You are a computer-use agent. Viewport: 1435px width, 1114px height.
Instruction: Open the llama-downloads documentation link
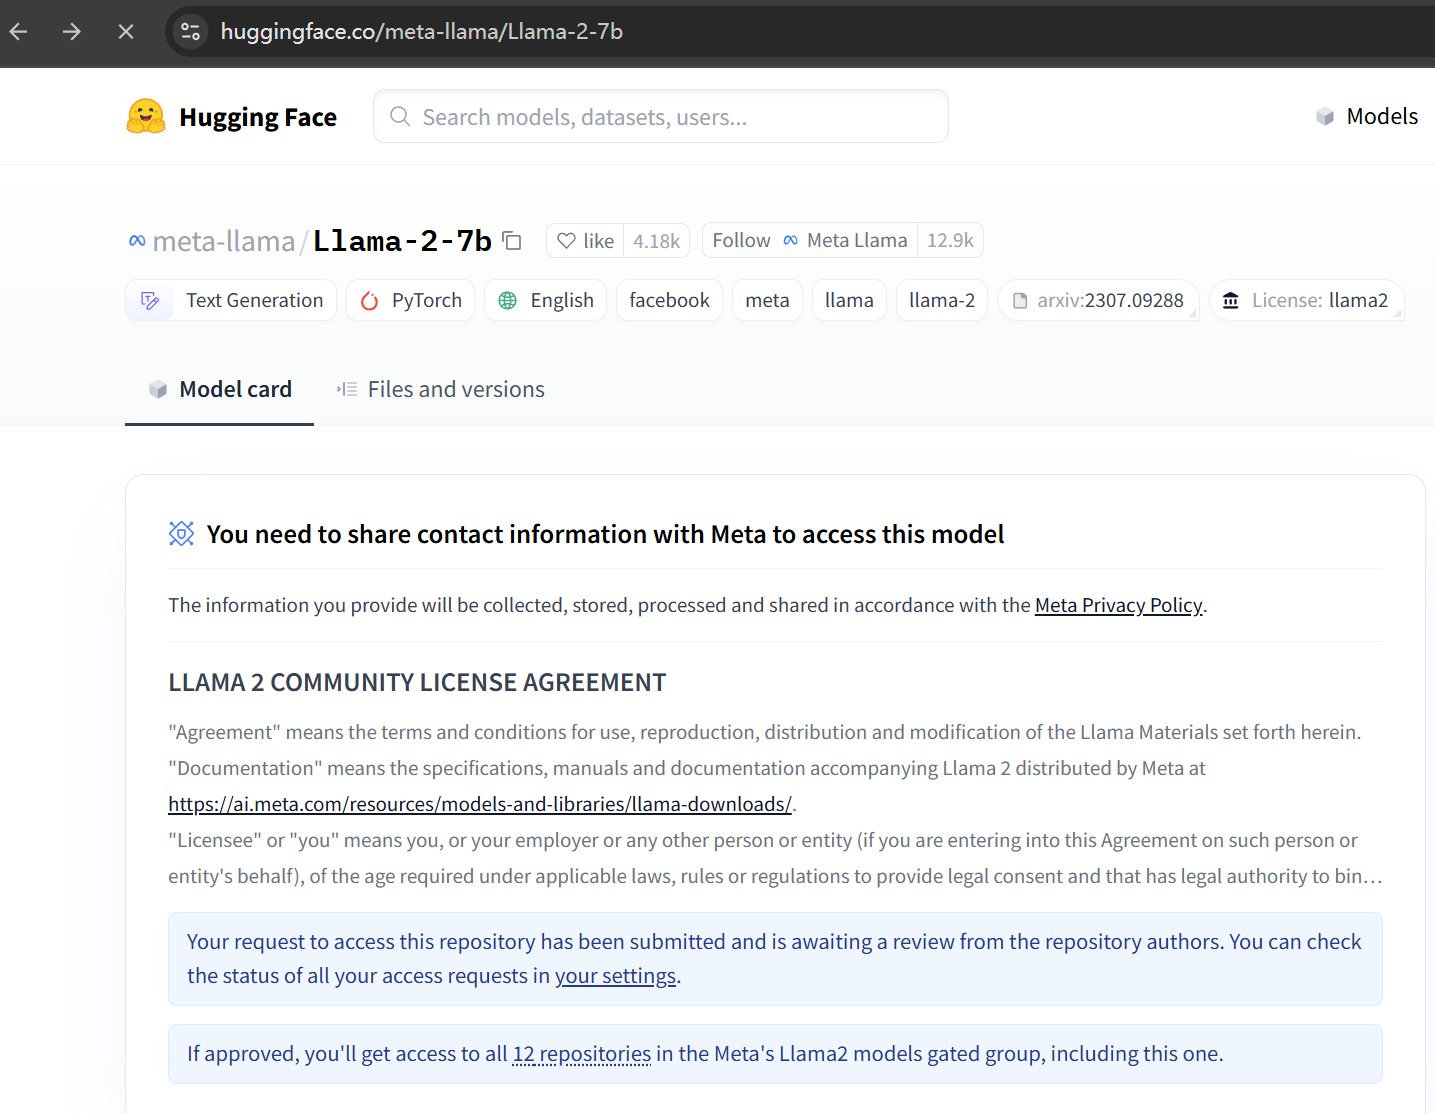coord(480,805)
